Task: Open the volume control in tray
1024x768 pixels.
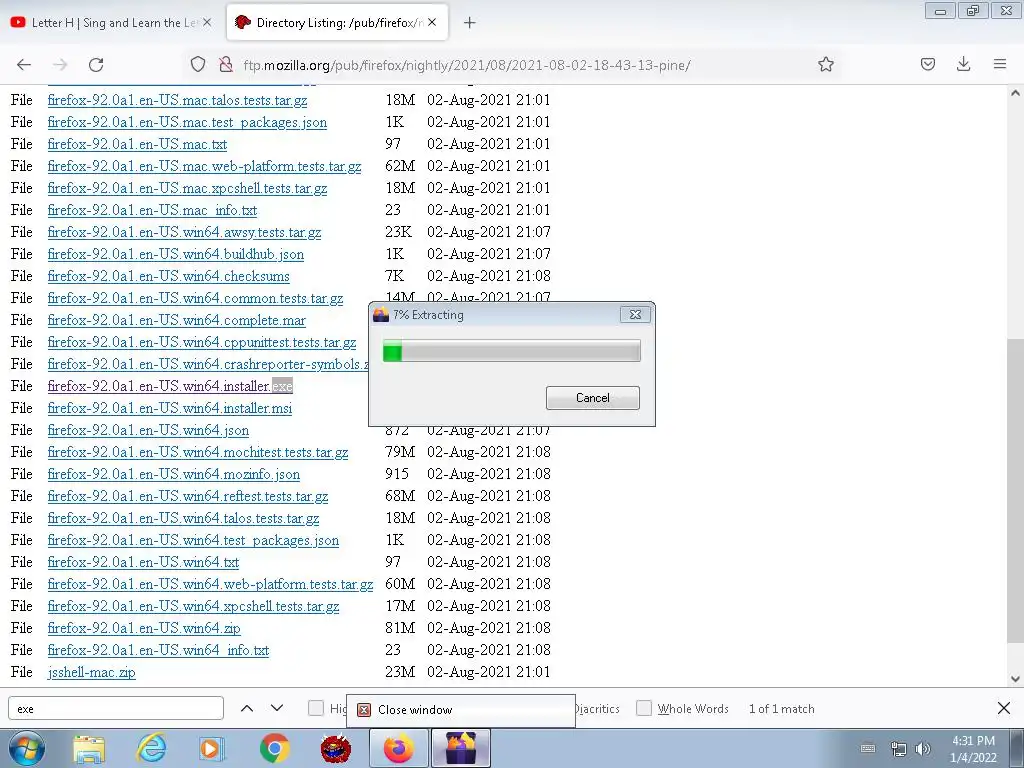Action: (923, 749)
